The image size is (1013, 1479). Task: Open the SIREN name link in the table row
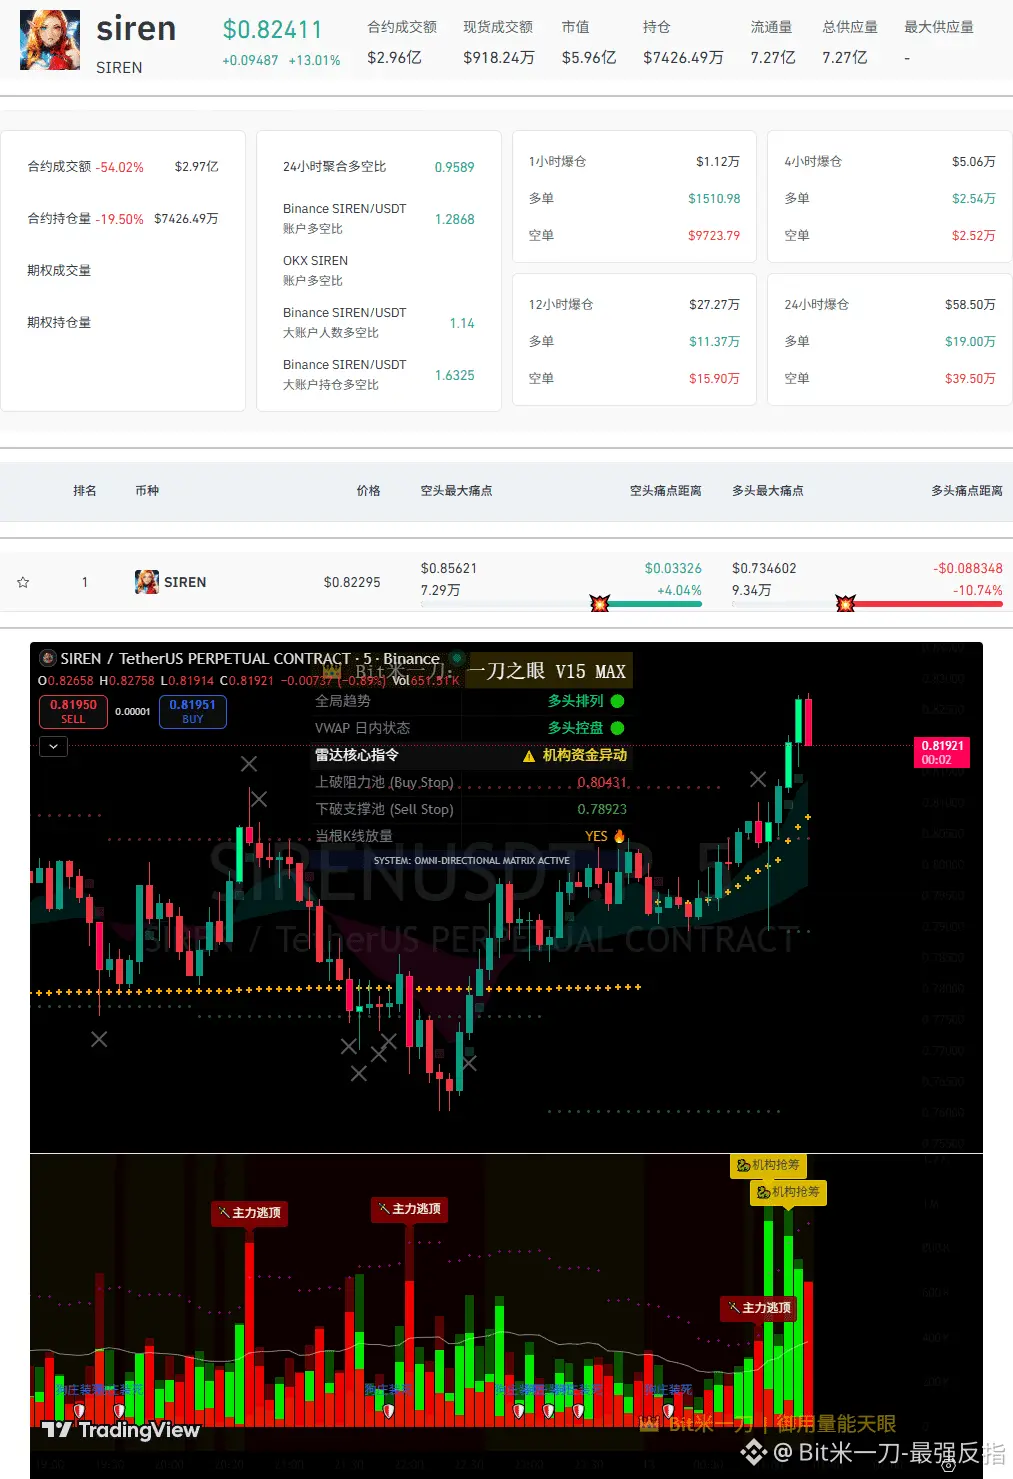[x=185, y=582]
